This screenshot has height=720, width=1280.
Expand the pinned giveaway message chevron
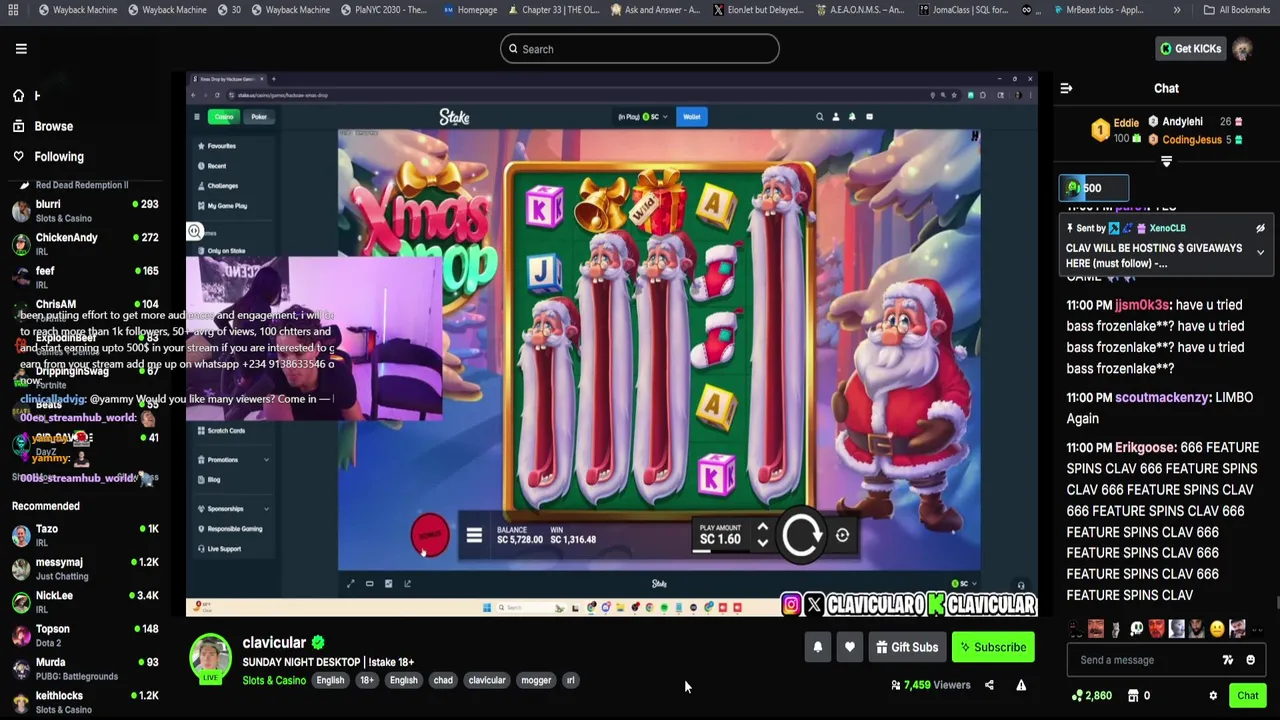point(1260,253)
